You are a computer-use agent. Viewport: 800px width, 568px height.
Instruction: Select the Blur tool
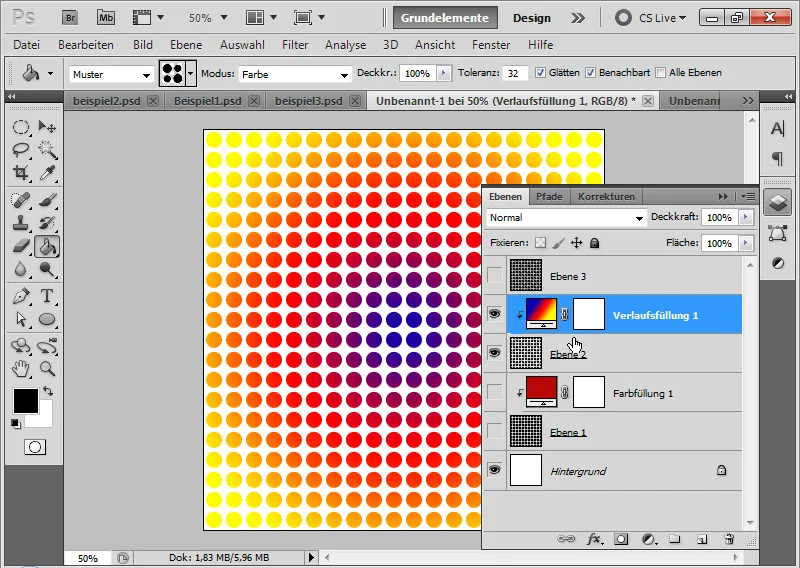pos(20,269)
